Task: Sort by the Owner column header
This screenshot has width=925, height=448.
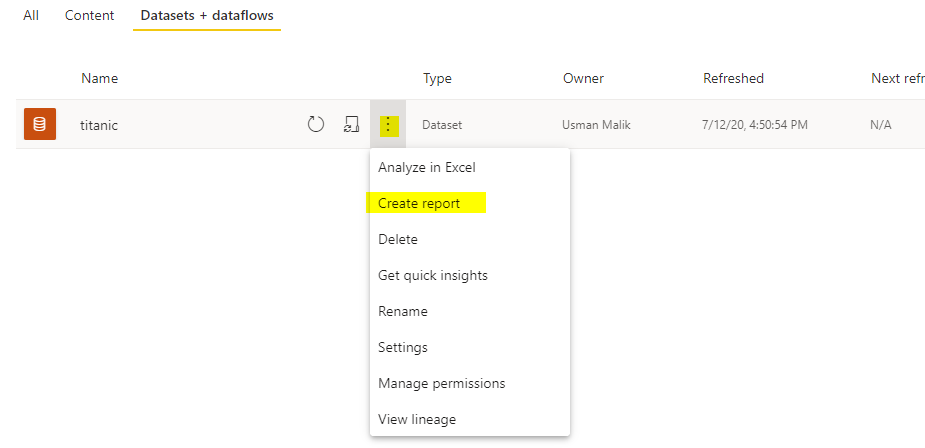Action: (x=583, y=78)
